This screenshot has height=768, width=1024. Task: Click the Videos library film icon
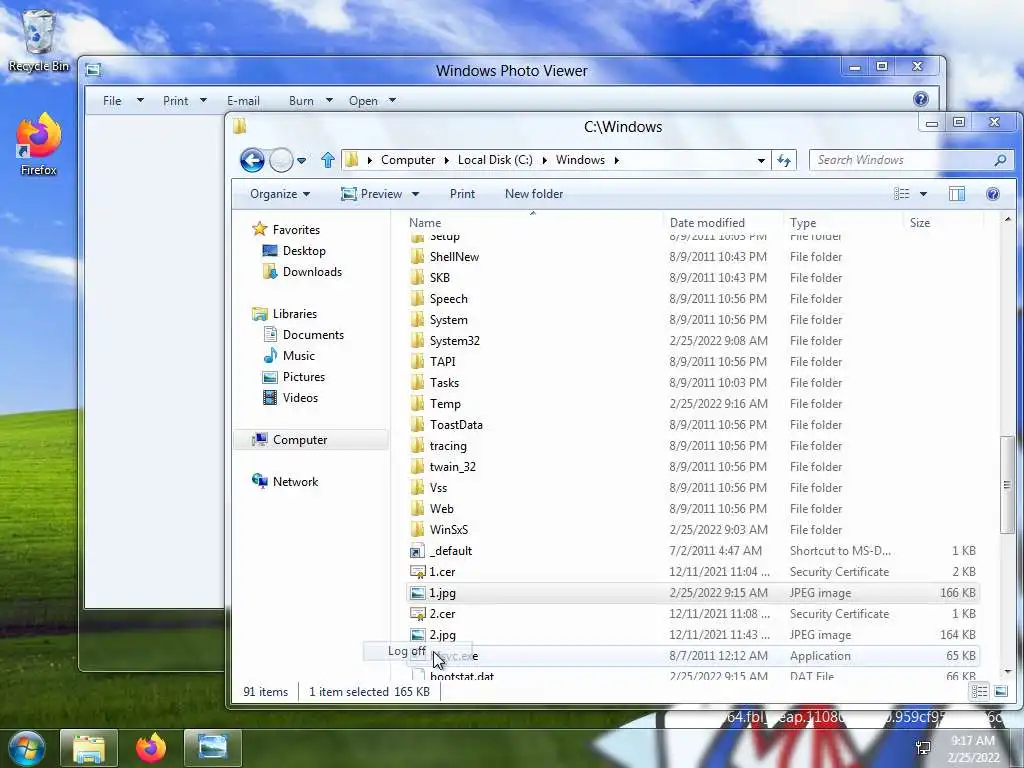[270, 398]
